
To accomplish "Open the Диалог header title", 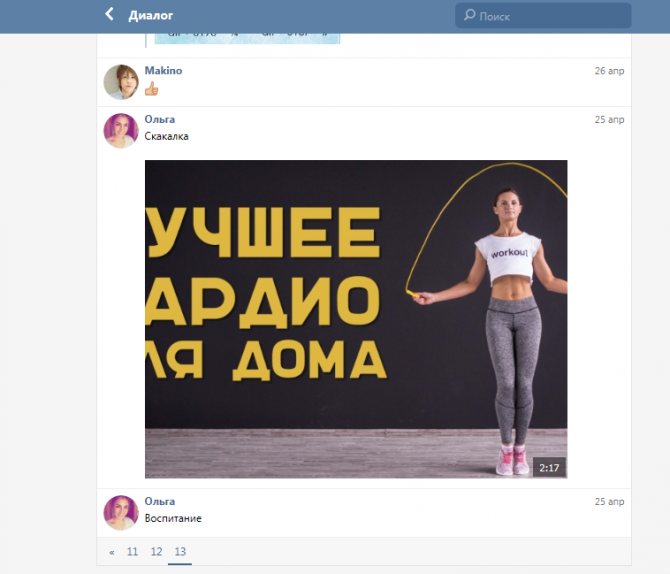I will tap(151, 16).
